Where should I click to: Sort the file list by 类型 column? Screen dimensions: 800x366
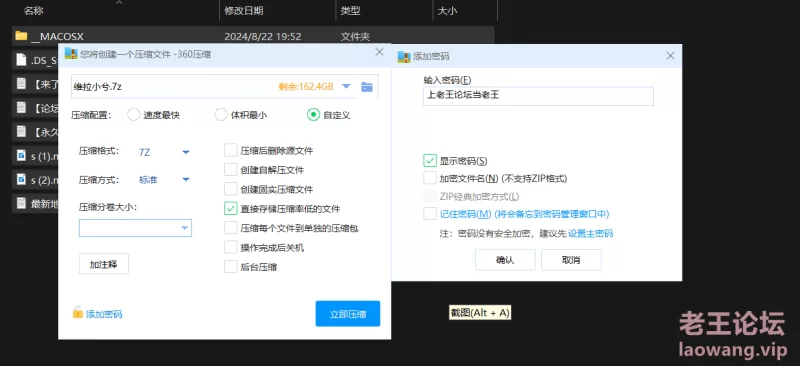[x=351, y=10]
